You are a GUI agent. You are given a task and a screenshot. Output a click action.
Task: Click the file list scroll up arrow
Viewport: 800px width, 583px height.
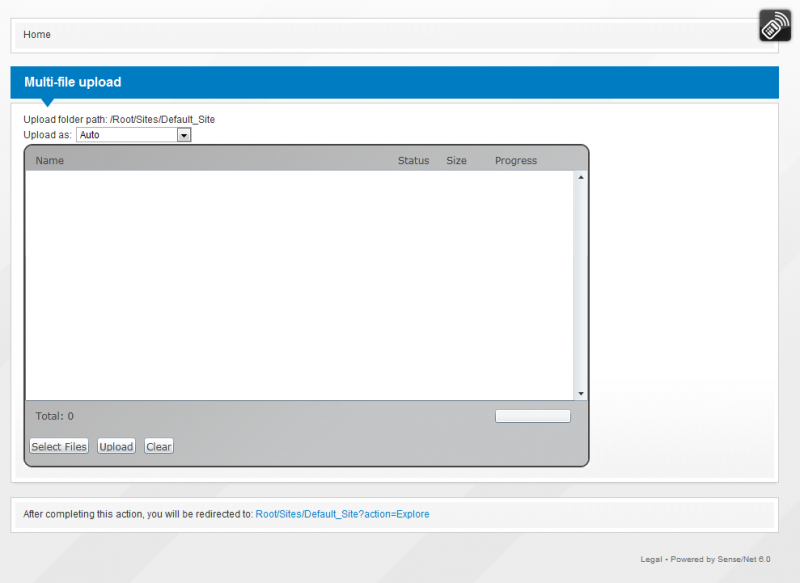coord(581,177)
